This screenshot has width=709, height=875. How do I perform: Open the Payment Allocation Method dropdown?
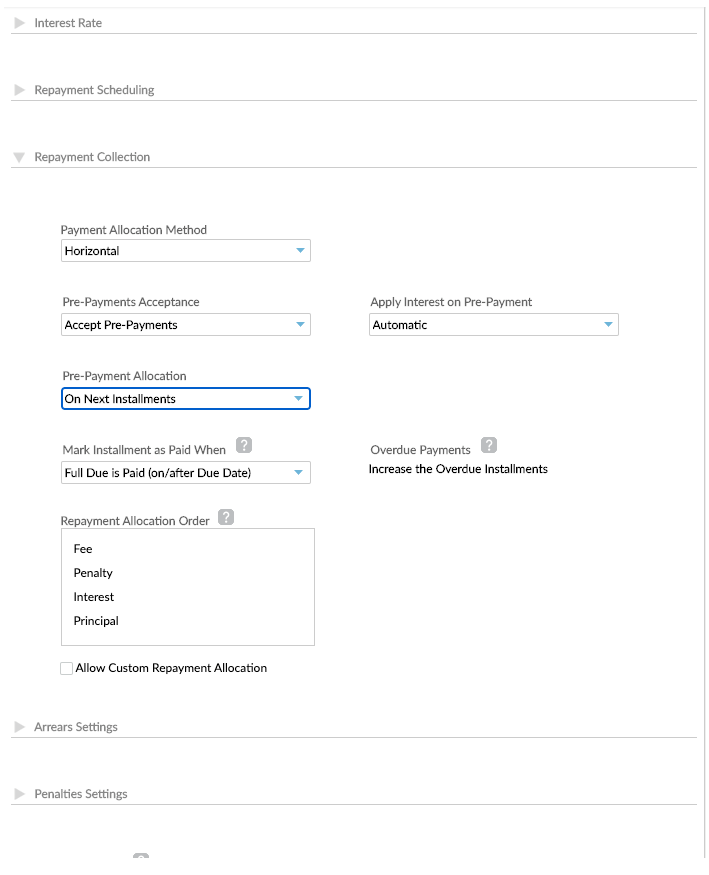click(185, 250)
